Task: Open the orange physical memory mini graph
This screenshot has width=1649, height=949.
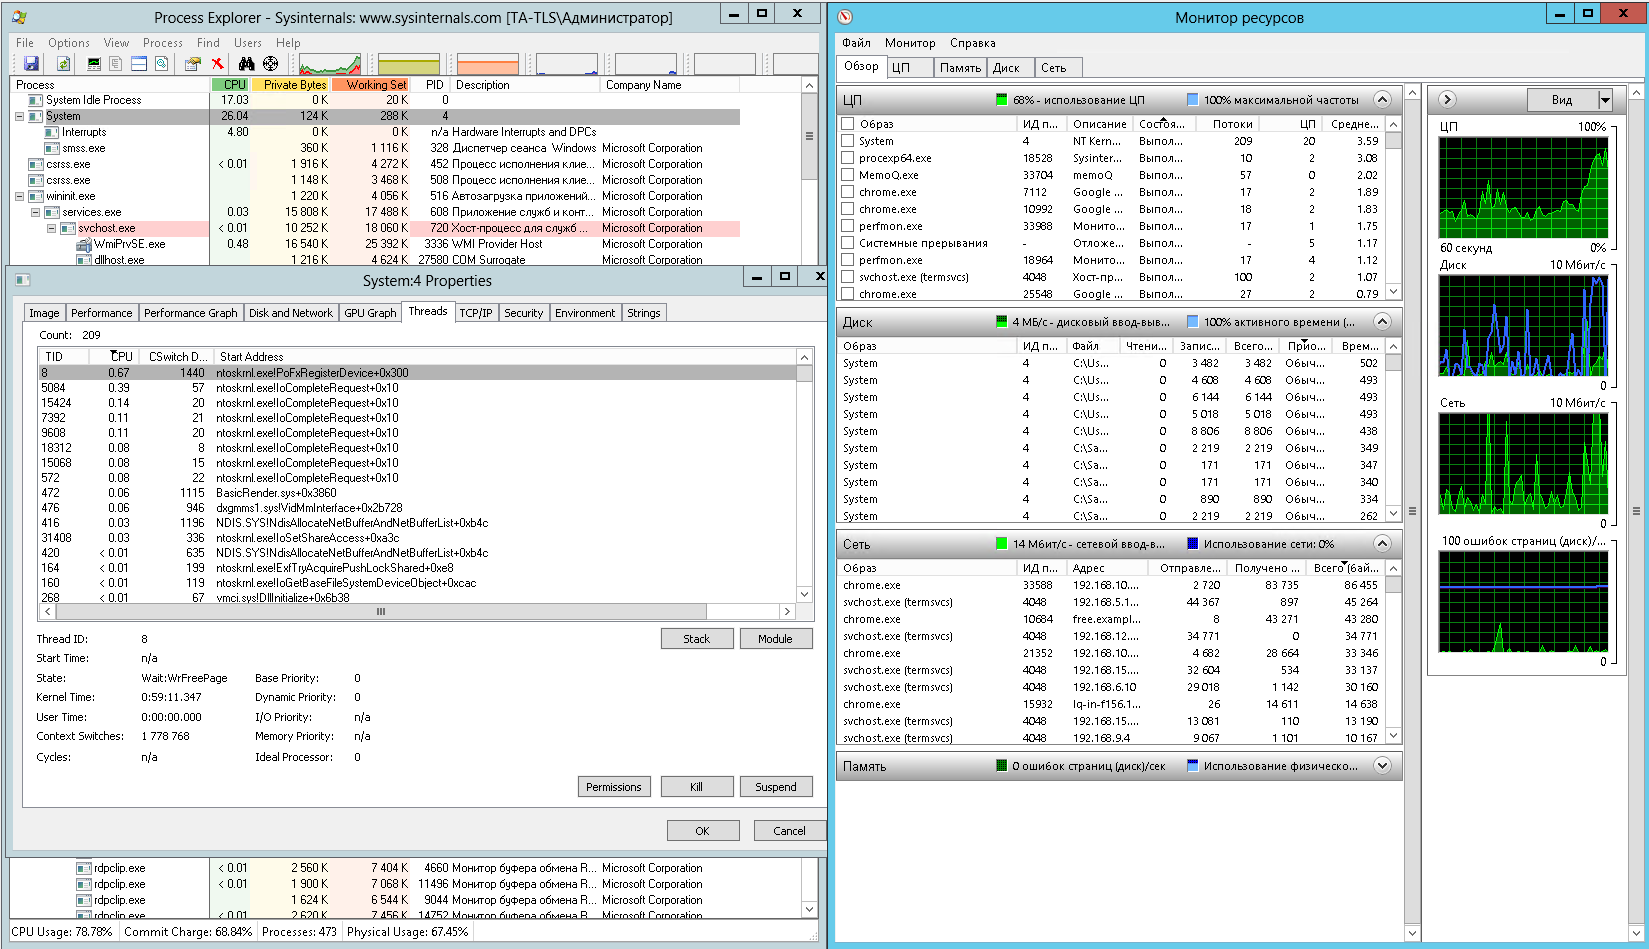Action: 488,65
